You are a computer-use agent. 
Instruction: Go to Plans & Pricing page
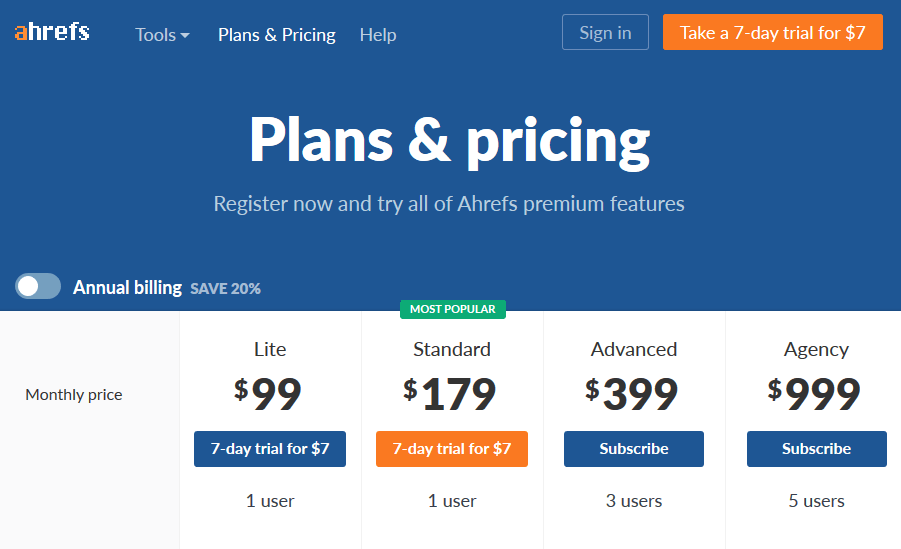click(276, 34)
